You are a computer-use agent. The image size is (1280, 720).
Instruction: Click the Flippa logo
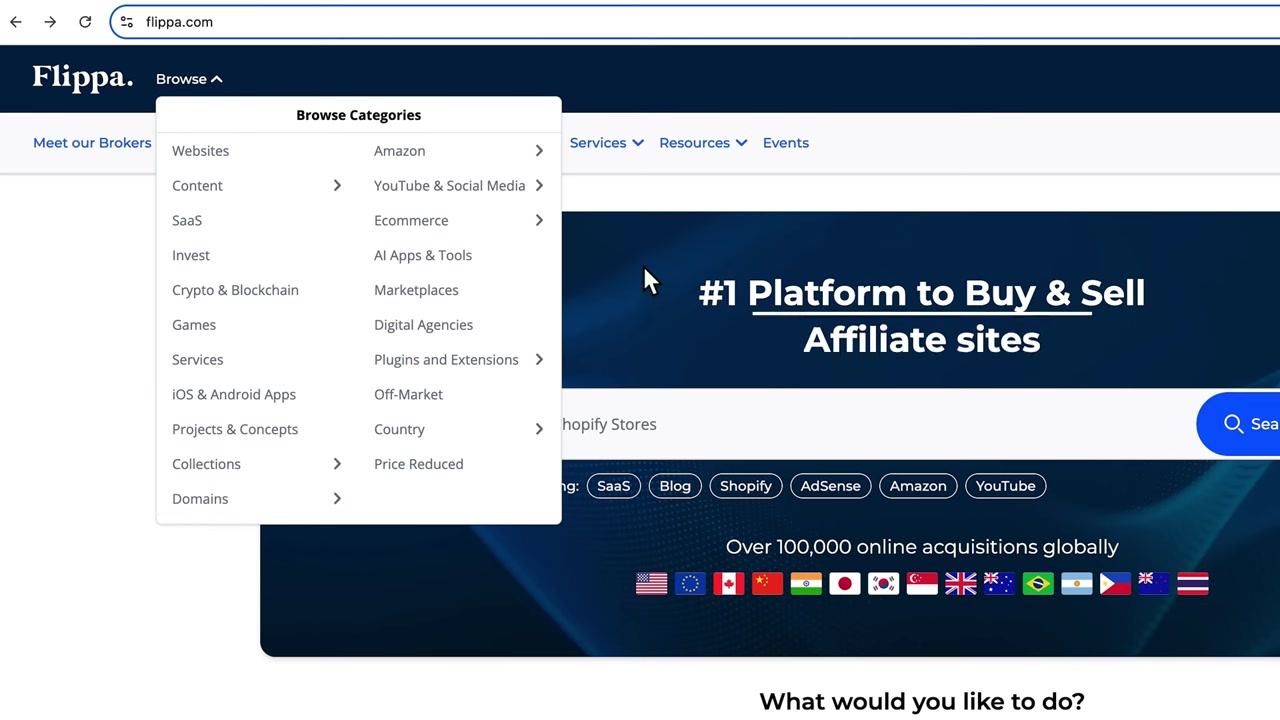[82, 77]
